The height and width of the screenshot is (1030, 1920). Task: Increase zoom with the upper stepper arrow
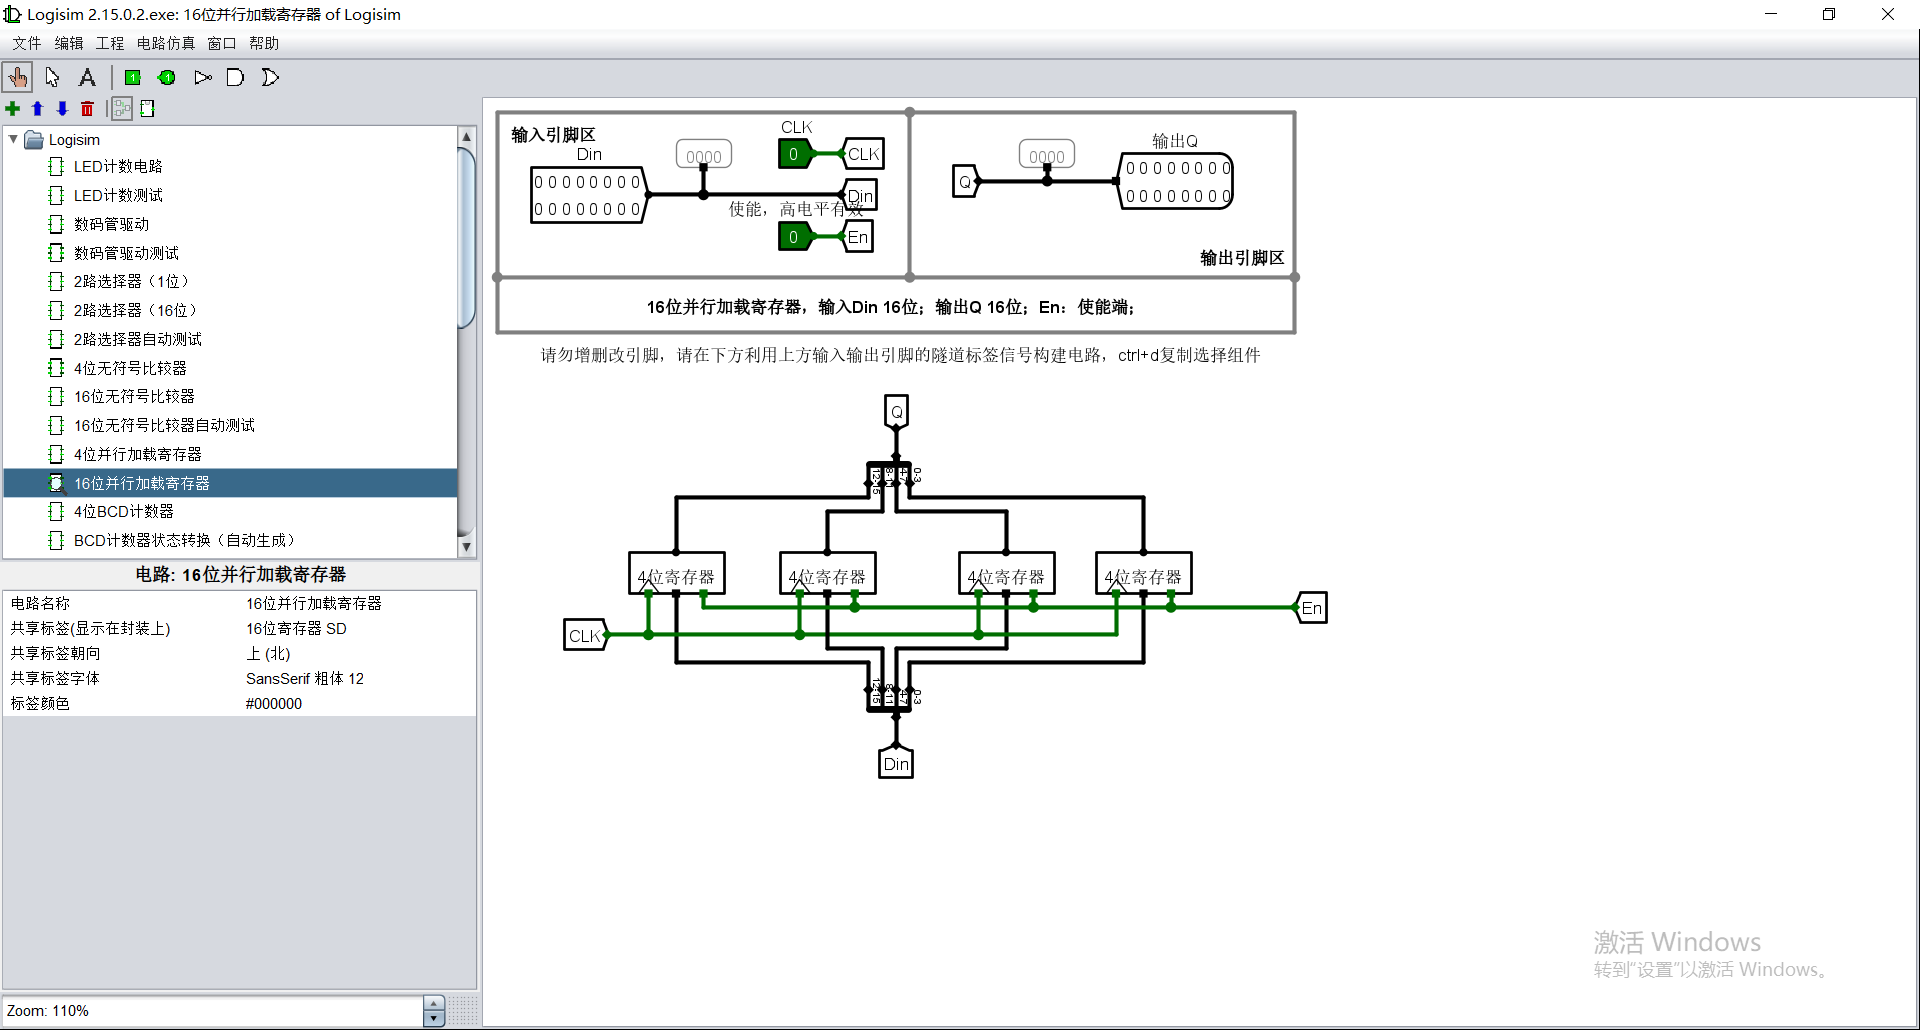click(433, 1003)
